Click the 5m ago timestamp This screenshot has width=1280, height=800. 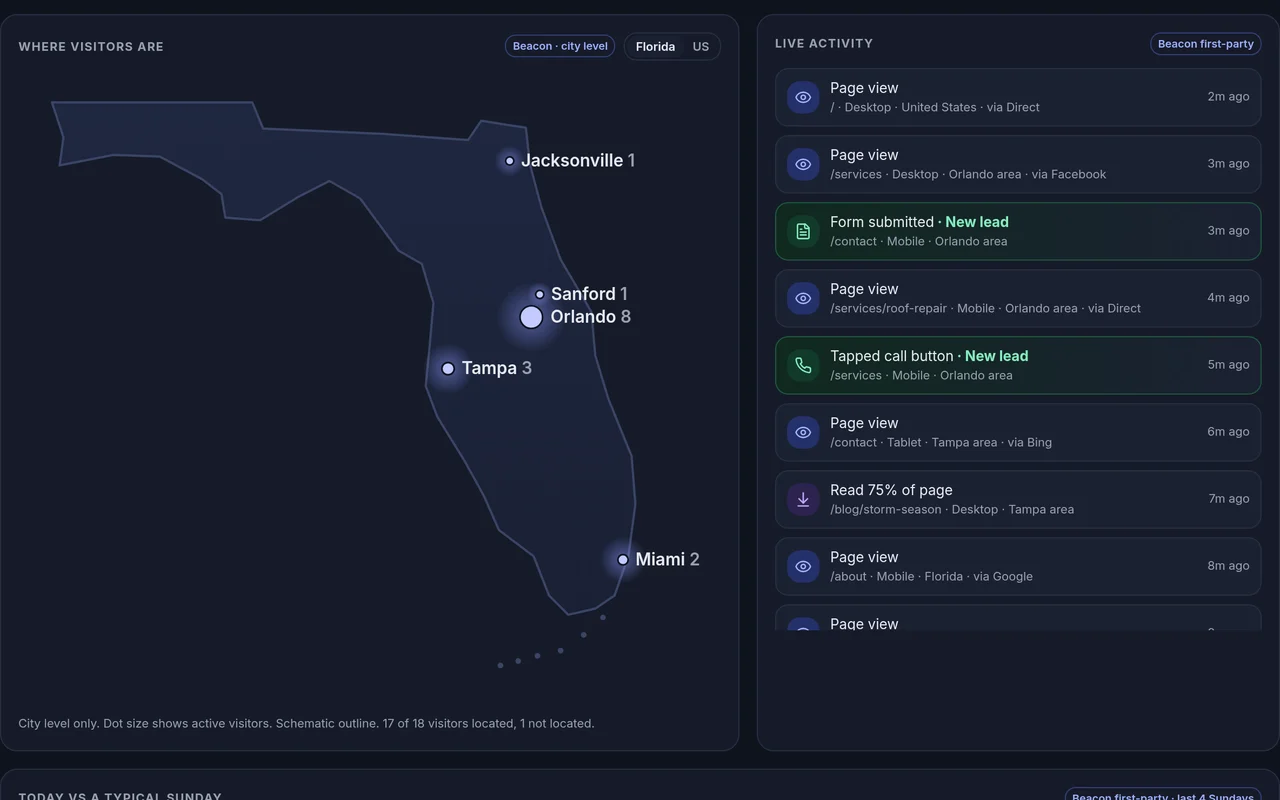point(1228,365)
